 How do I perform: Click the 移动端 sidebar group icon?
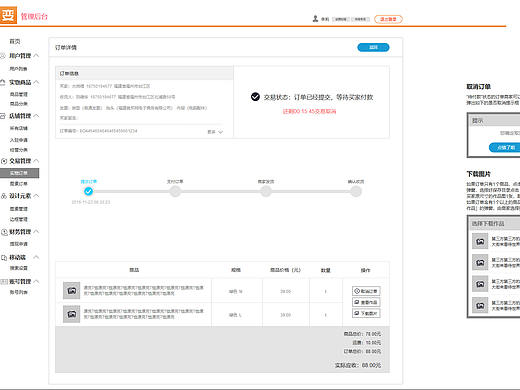[x=4, y=258]
